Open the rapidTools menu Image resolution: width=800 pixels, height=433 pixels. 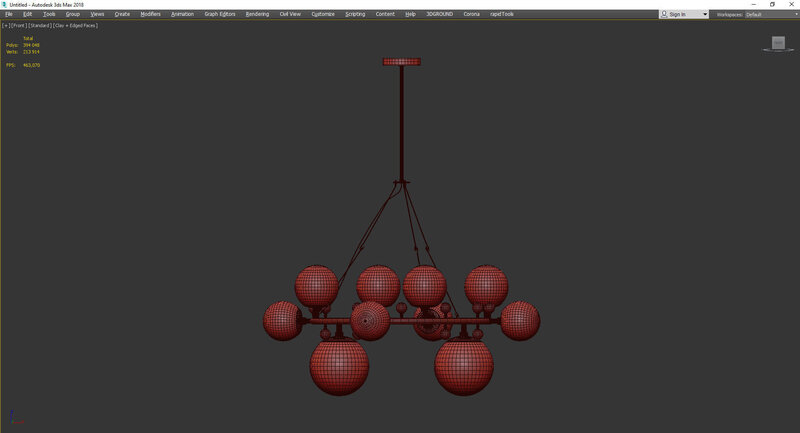tap(502, 14)
